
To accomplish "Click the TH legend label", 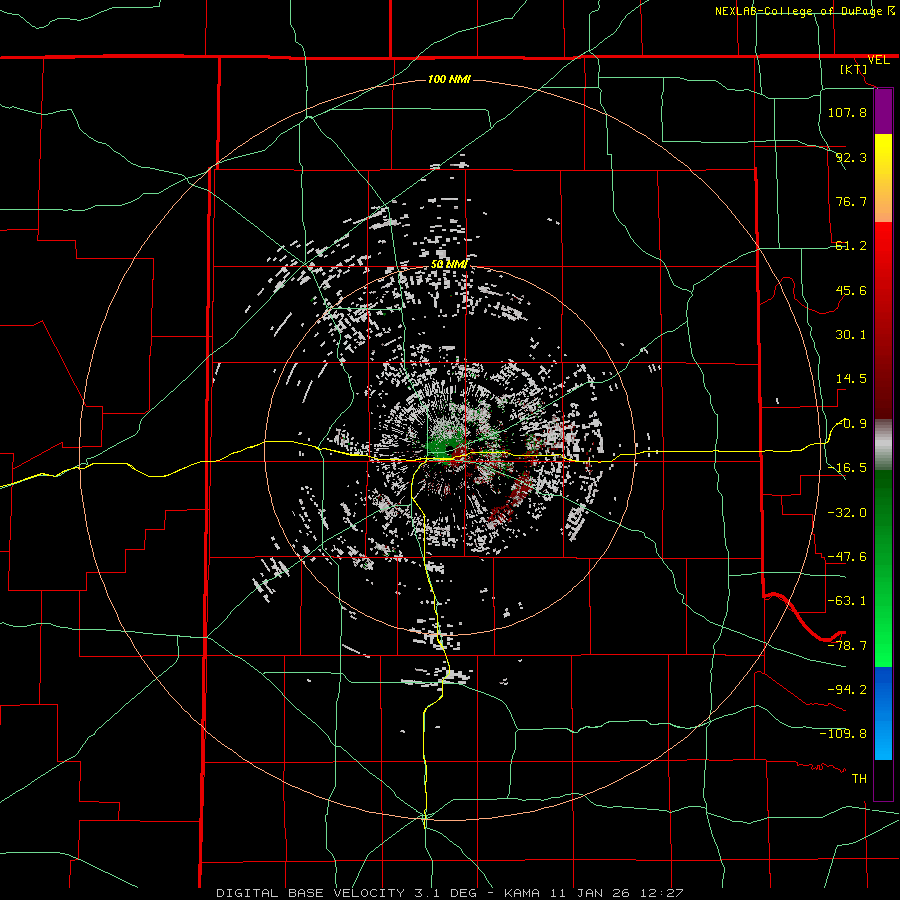I will click(x=859, y=779).
